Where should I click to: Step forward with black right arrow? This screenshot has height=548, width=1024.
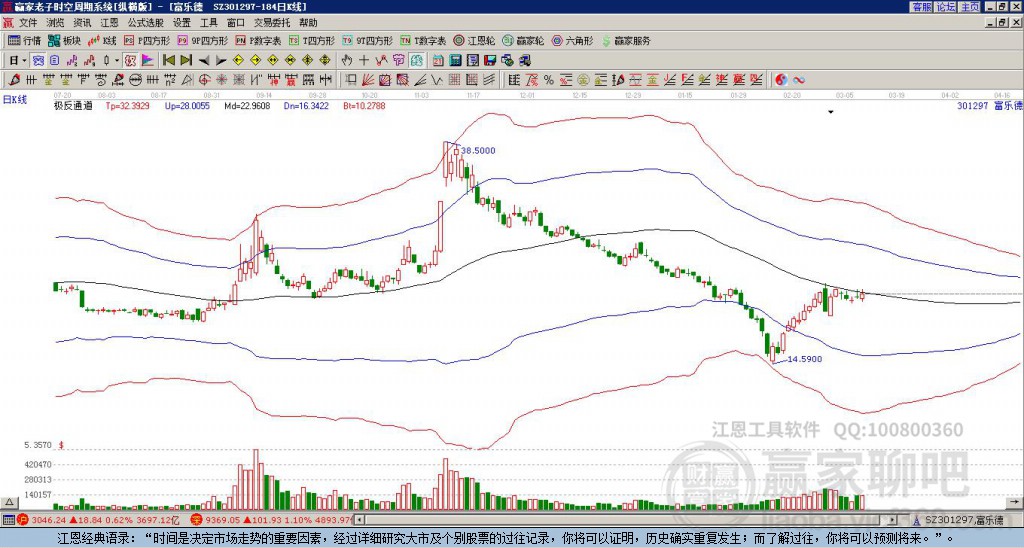point(221,61)
